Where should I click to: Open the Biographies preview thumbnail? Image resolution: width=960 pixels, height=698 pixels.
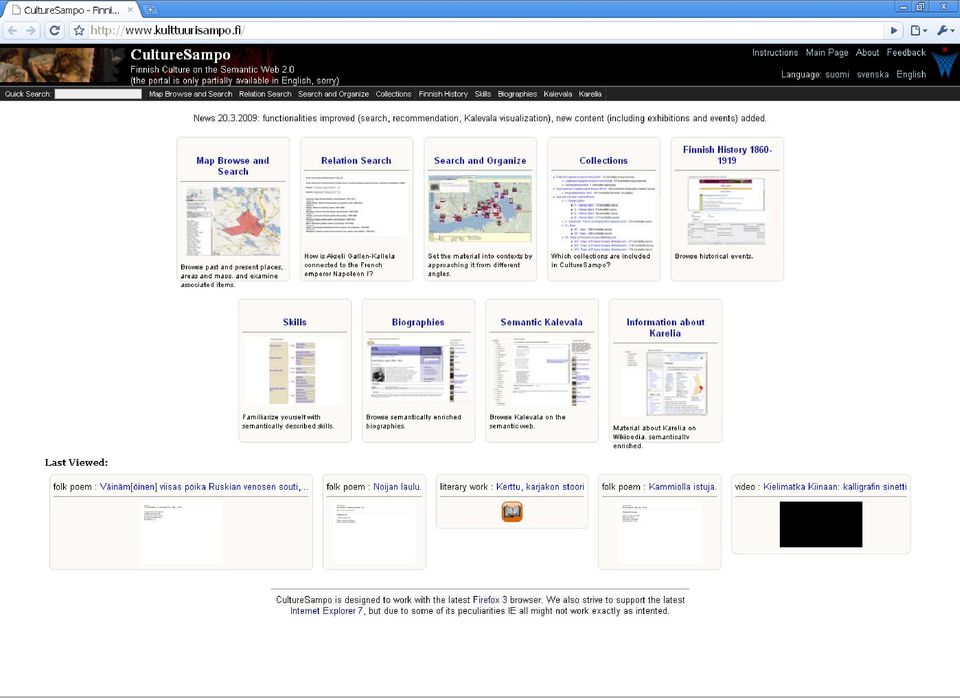(418, 372)
